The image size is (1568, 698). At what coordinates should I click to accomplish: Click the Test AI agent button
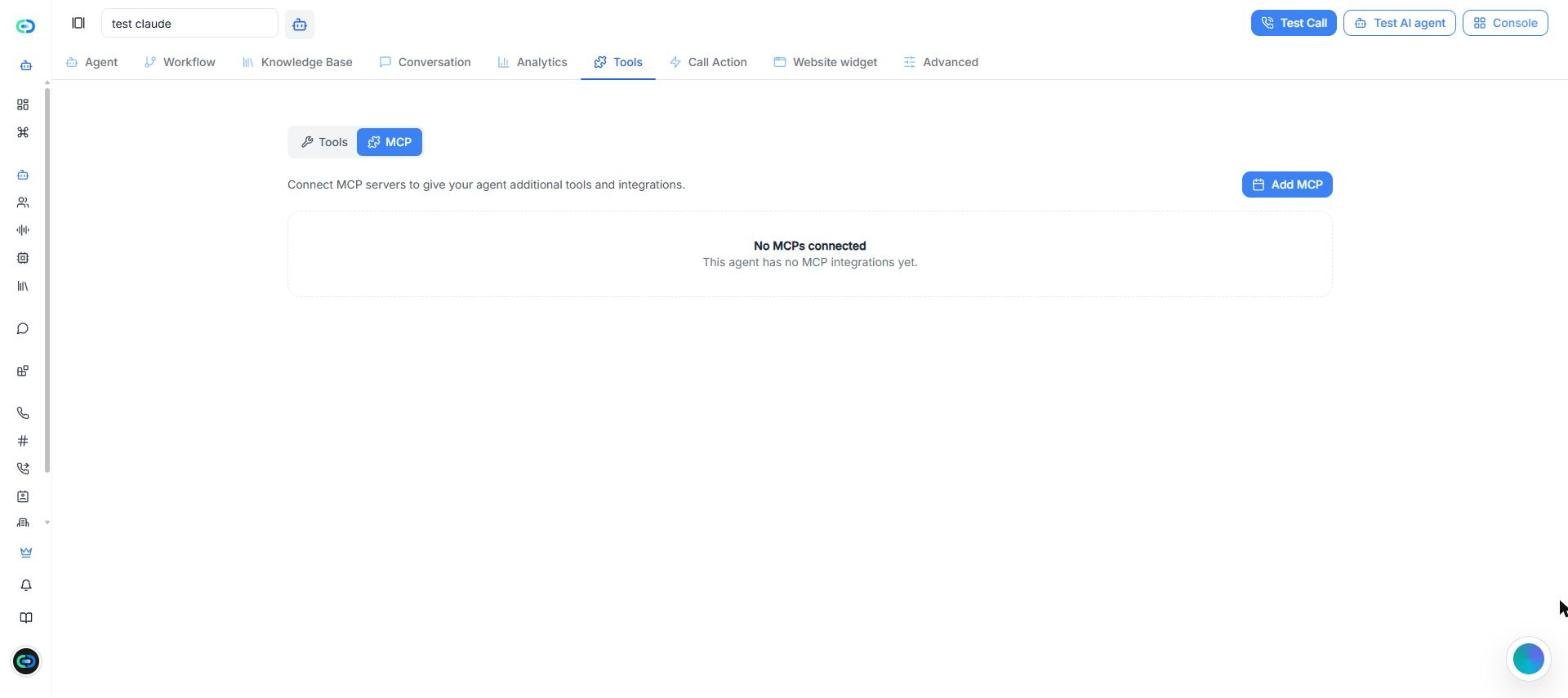(x=1399, y=23)
